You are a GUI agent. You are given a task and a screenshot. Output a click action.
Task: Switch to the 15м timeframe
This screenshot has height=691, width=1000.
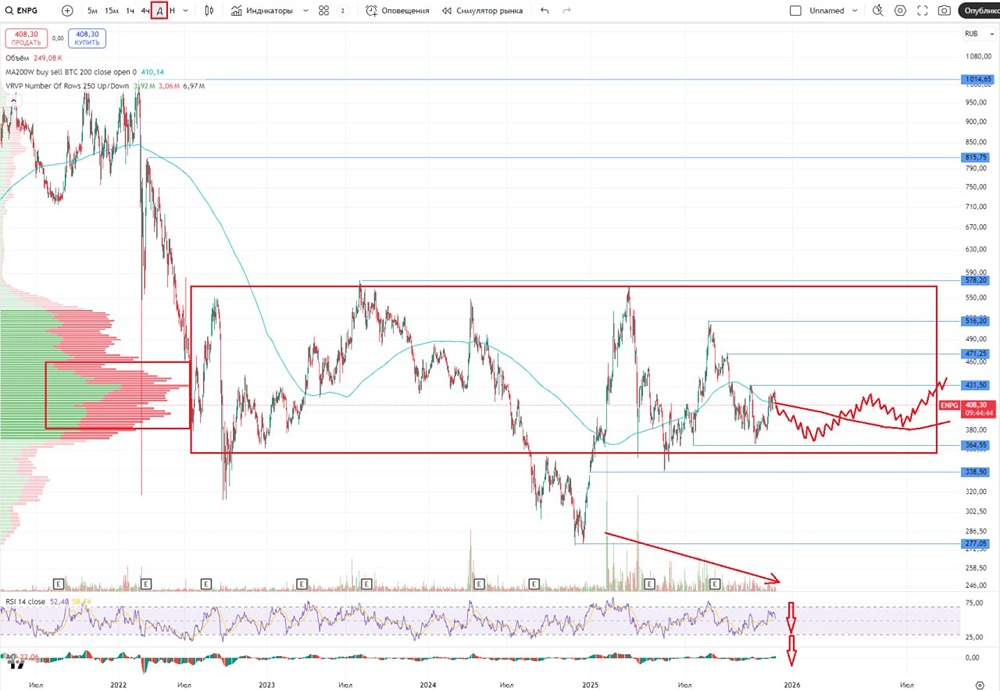pos(112,10)
